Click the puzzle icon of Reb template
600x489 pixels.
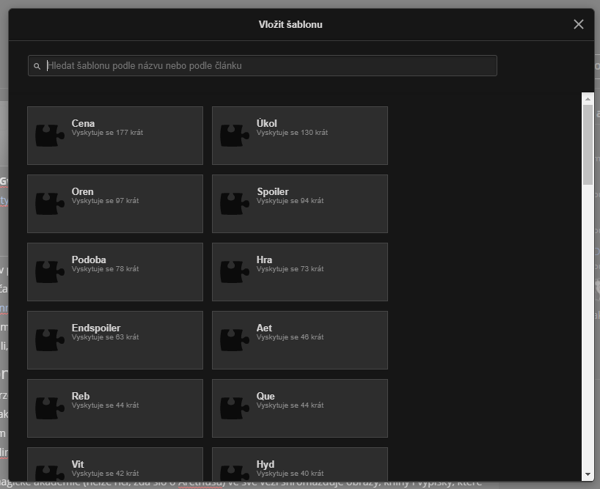(50, 408)
